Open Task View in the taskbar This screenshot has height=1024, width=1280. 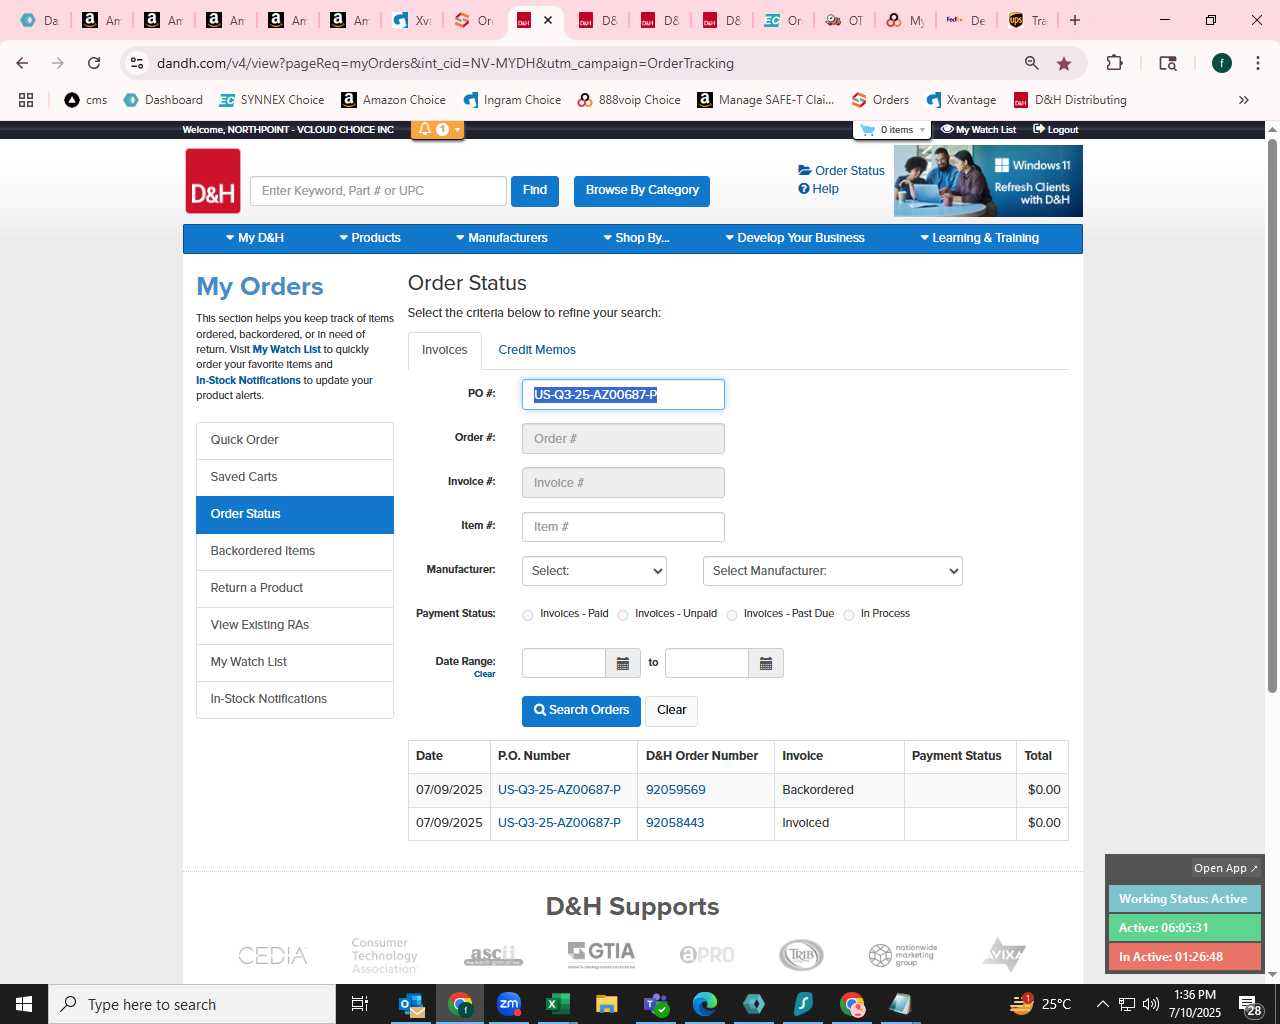(x=360, y=1004)
